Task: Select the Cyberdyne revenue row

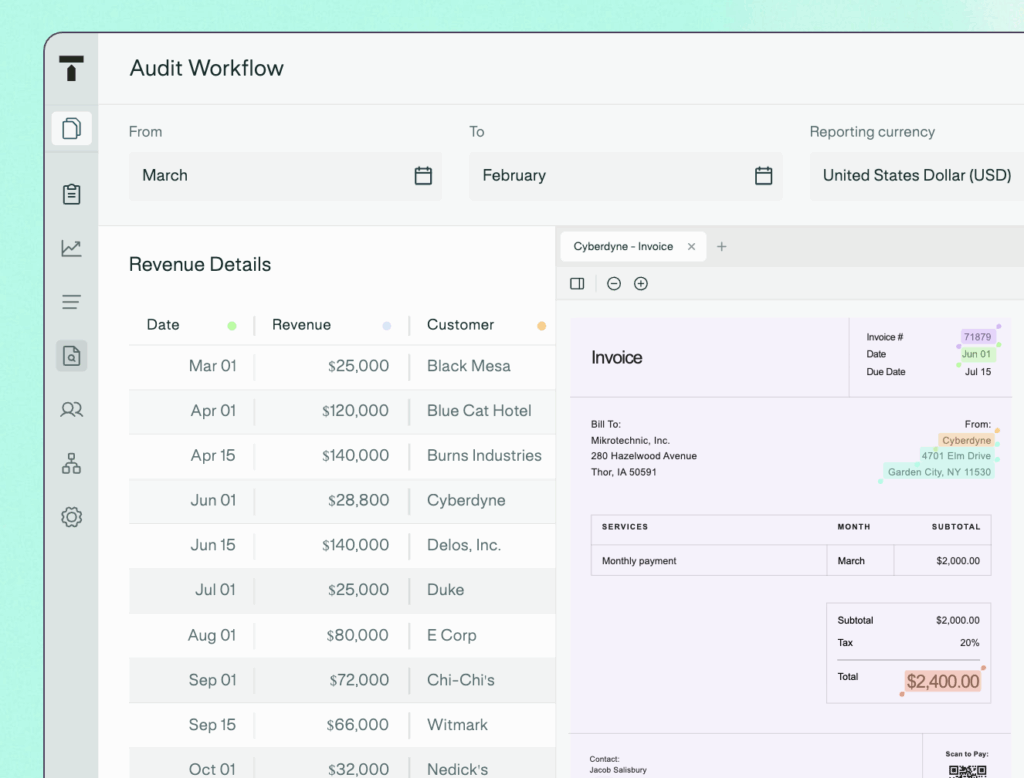Action: [342, 501]
